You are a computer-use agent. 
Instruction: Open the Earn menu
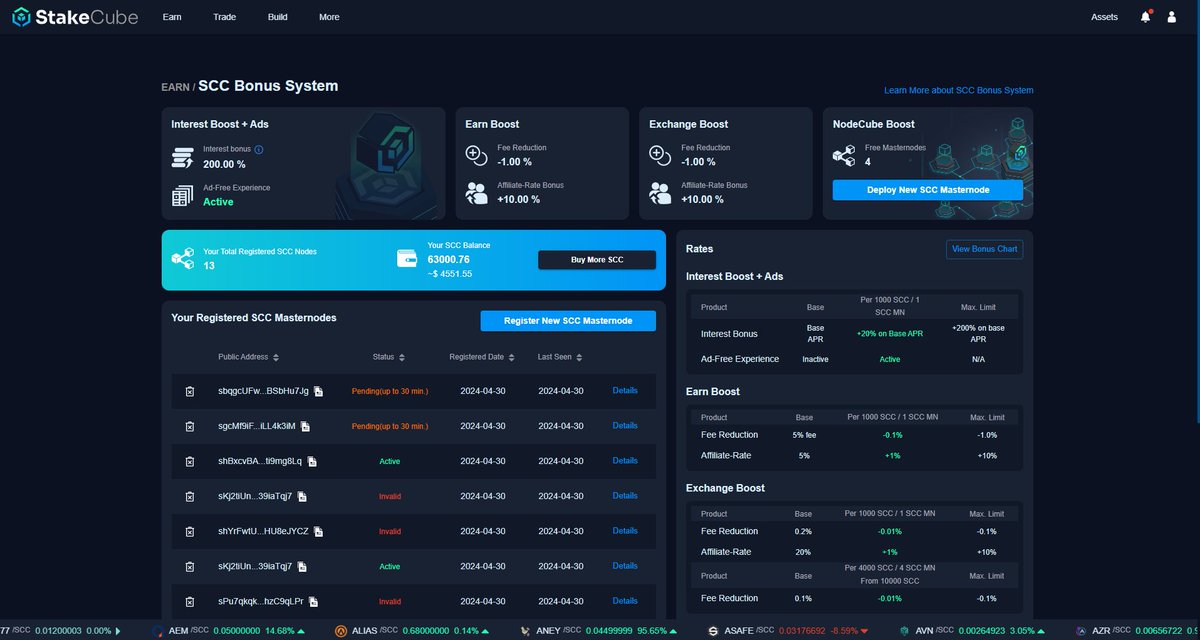[x=172, y=17]
